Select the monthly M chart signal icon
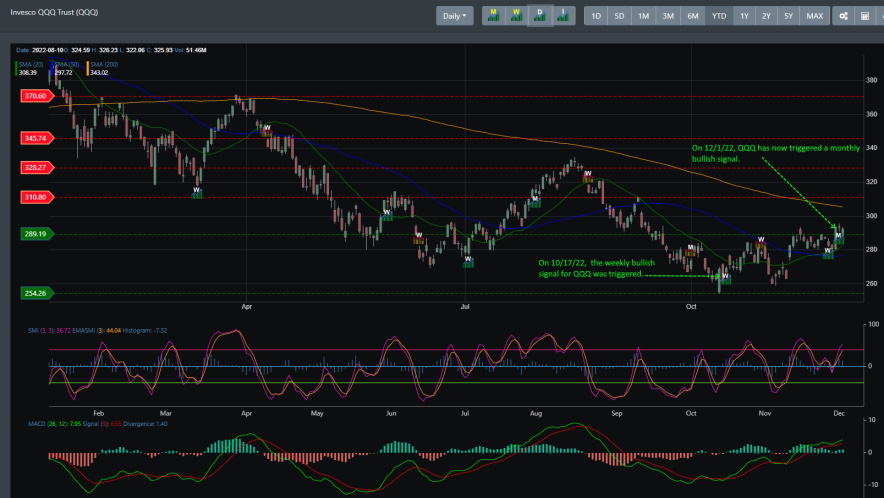The image size is (884, 498). coord(493,16)
